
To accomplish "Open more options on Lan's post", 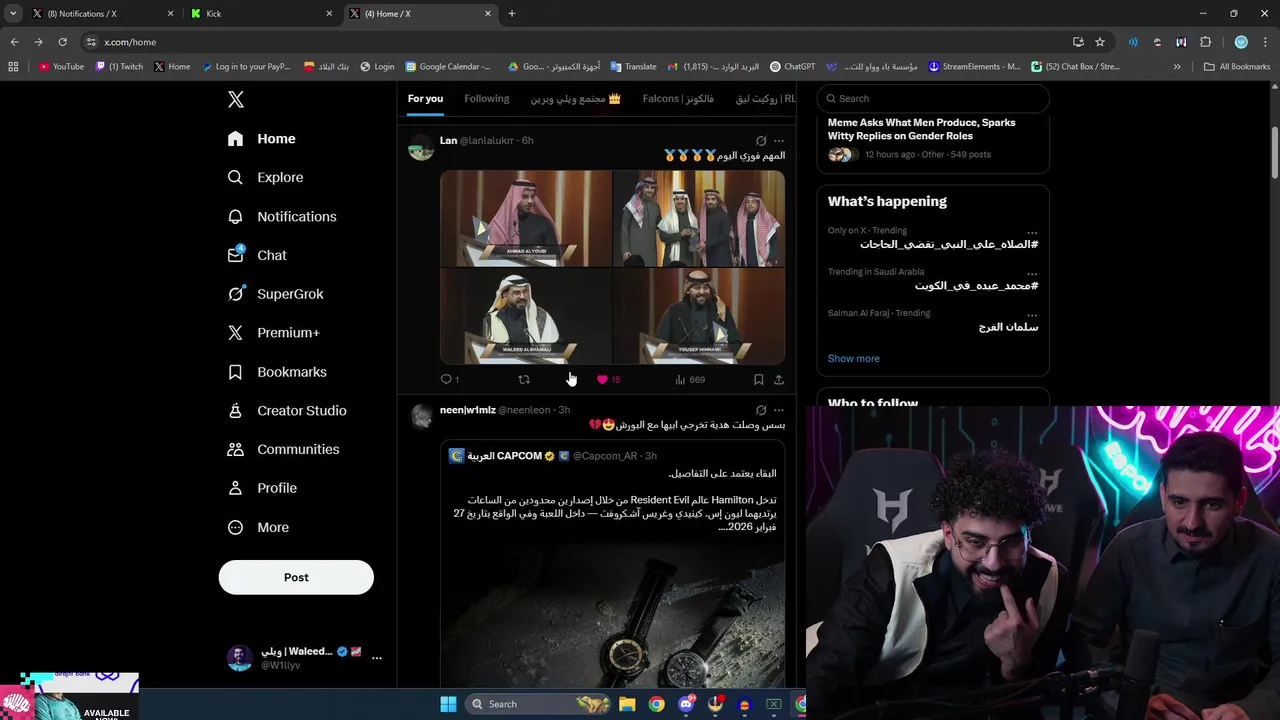I will pos(779,141).
